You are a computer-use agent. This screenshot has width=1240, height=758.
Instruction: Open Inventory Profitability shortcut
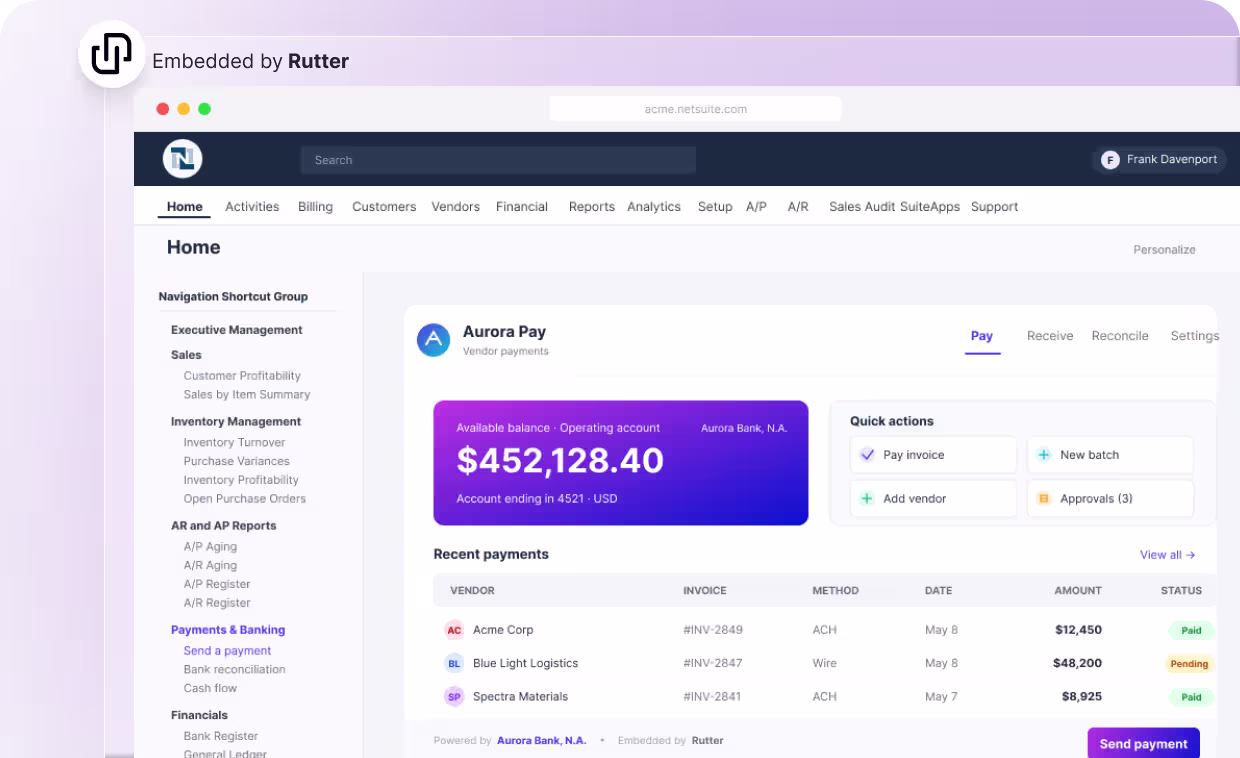pyautogui.click(x=241, y=481)
